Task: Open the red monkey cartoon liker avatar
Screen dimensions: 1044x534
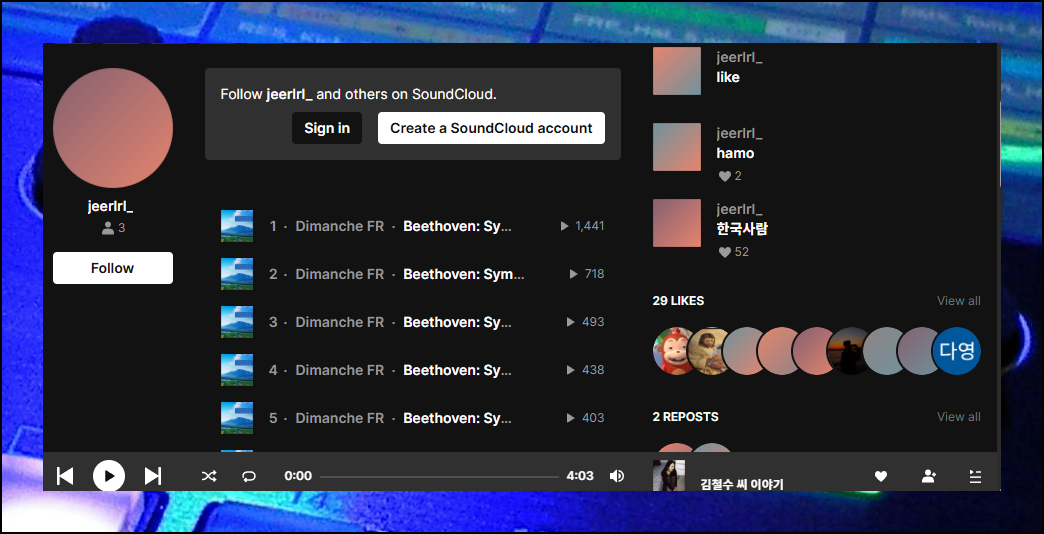Action: pyautogui.click(x=672, y=351)
